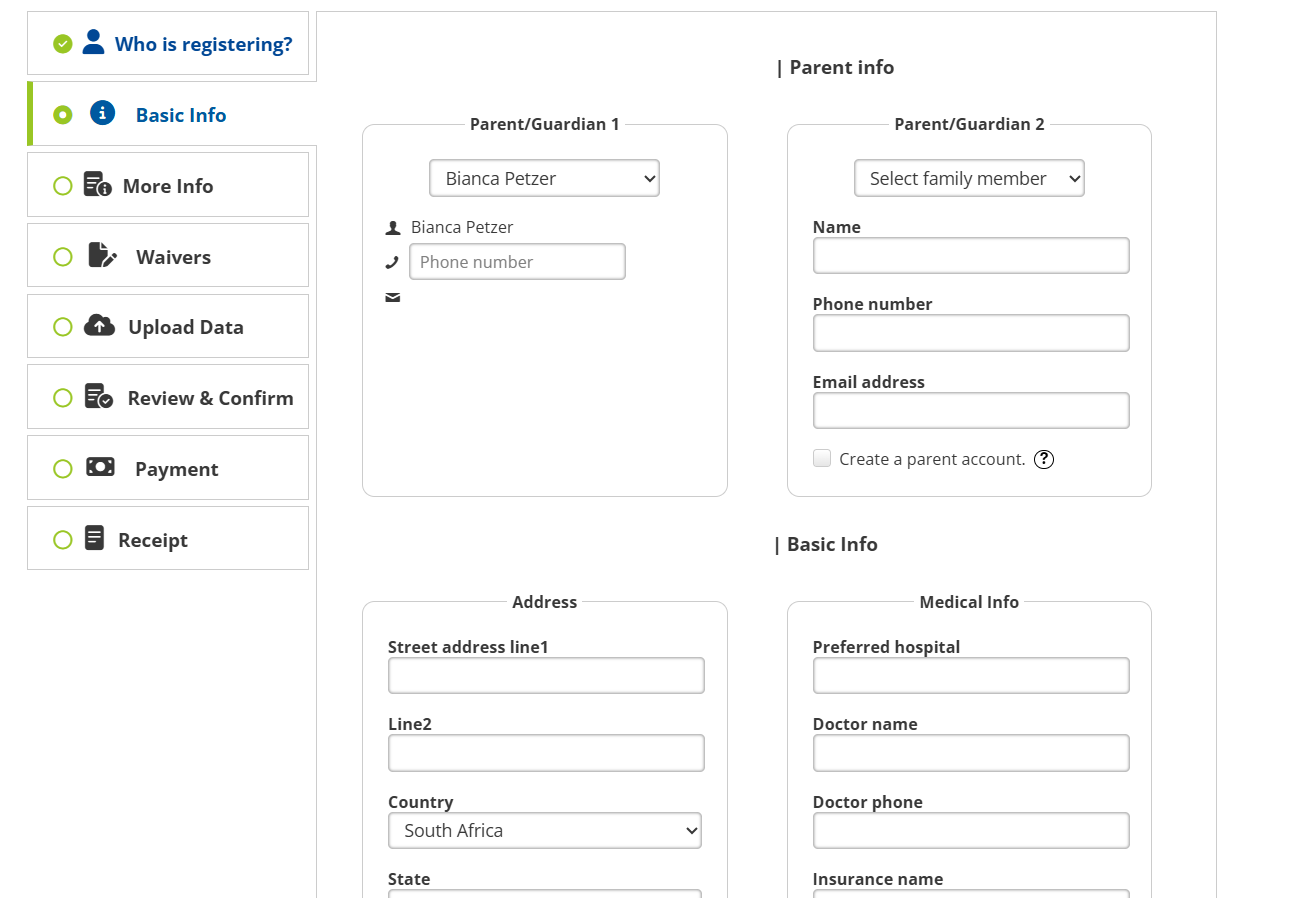Viewport: 1307px width, 898px height.
Task: Click the Review & Confirm checklist icon
Action: pos(98,397)
